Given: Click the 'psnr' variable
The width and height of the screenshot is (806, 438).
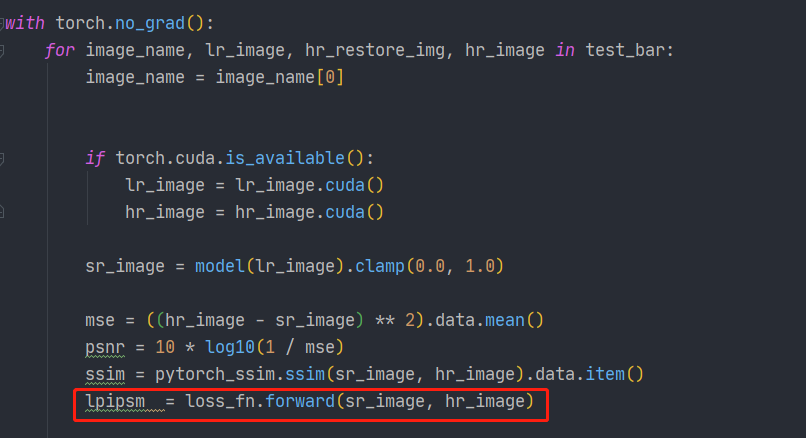Looking at the screenshot, I should [x=105, y=348].
